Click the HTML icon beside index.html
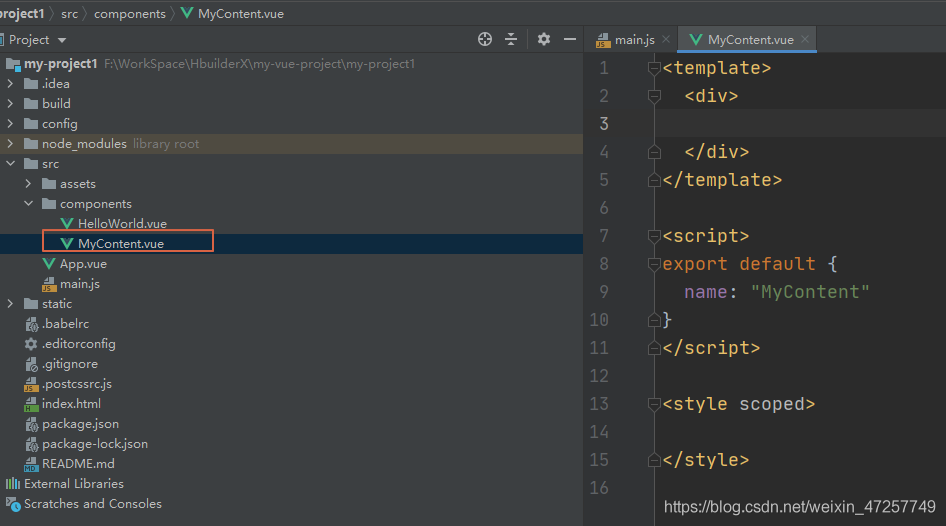The image size is (946, 526). coord(31,404)
